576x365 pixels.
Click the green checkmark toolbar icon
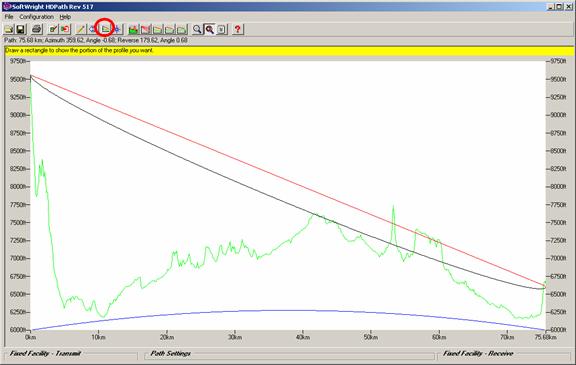[x=53, y=29]
